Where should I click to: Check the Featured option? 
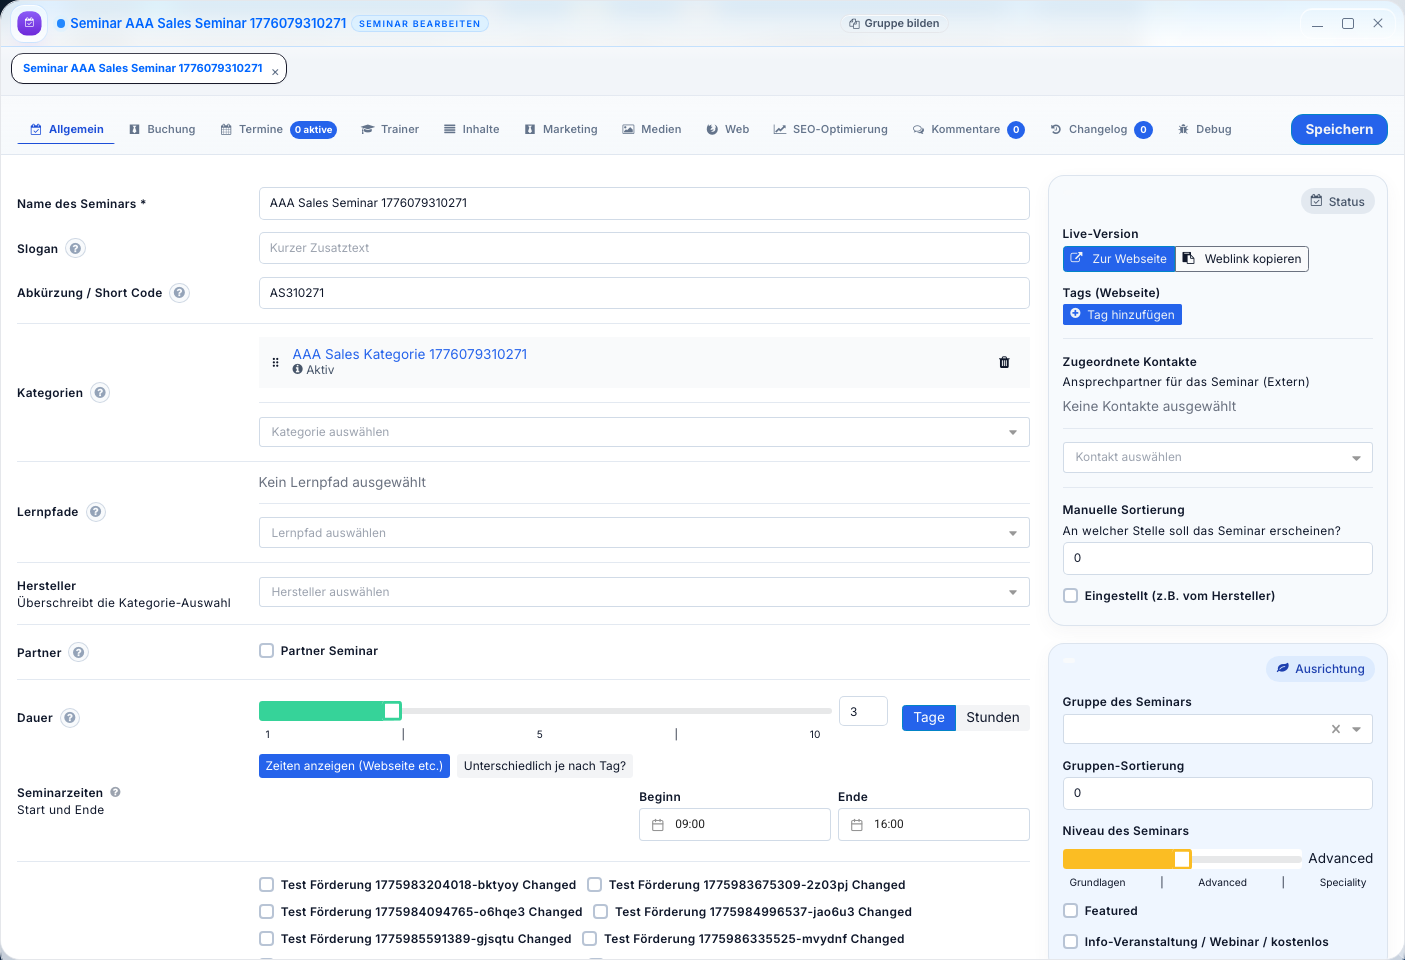1071,911
